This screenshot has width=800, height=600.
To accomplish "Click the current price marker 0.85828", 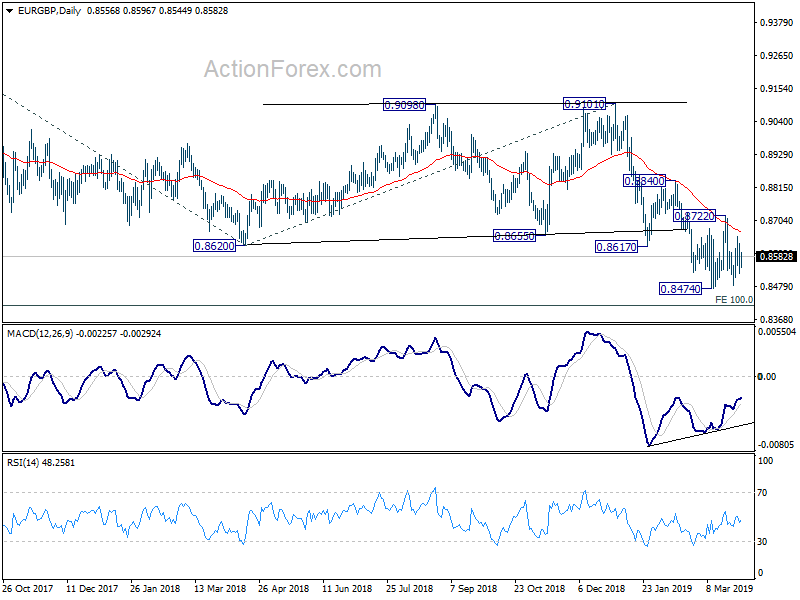I will (x=776, y=256).
